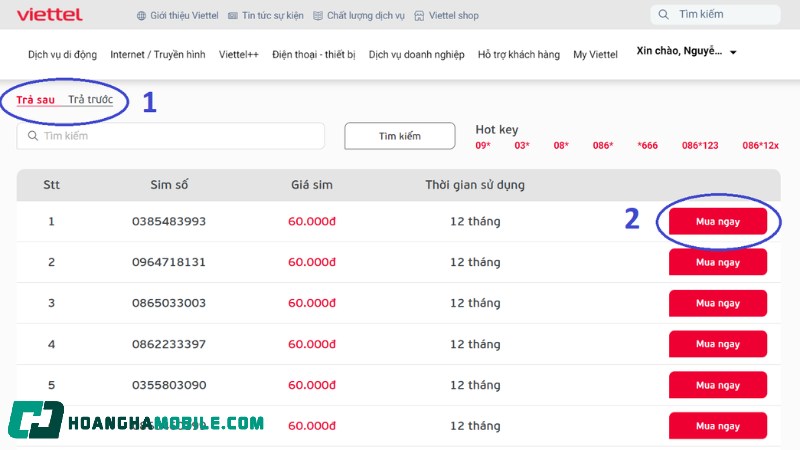Open the Dịch vụ di động menu
800x450 pixels.
(x=62, y=54)
